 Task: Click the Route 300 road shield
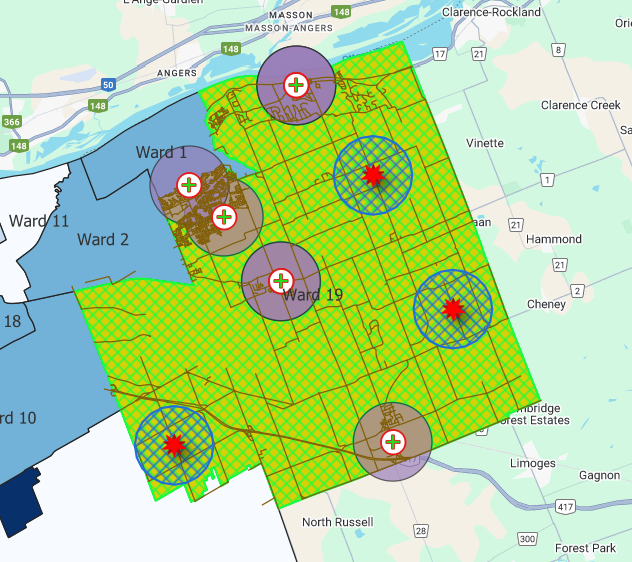point(527,540)
